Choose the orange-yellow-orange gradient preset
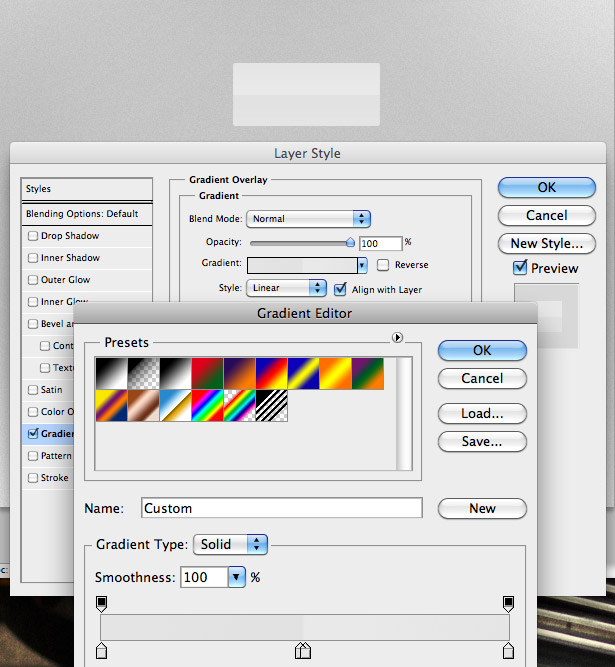This screenshot has width=615, height=667. [336, 373]
